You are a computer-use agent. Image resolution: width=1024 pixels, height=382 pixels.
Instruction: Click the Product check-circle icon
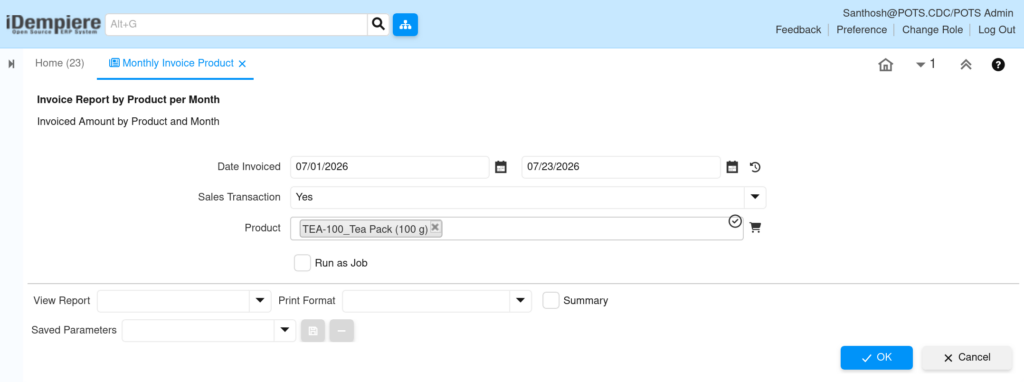(x=735, y=221)
